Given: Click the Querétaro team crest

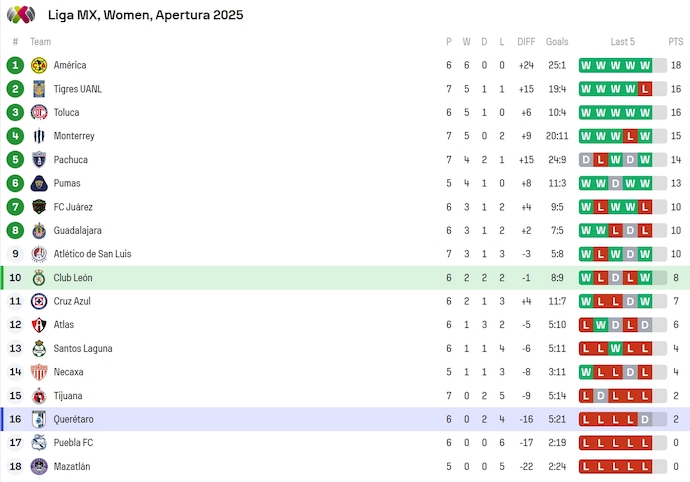Looking at the screenshot, I should point(39,419).
